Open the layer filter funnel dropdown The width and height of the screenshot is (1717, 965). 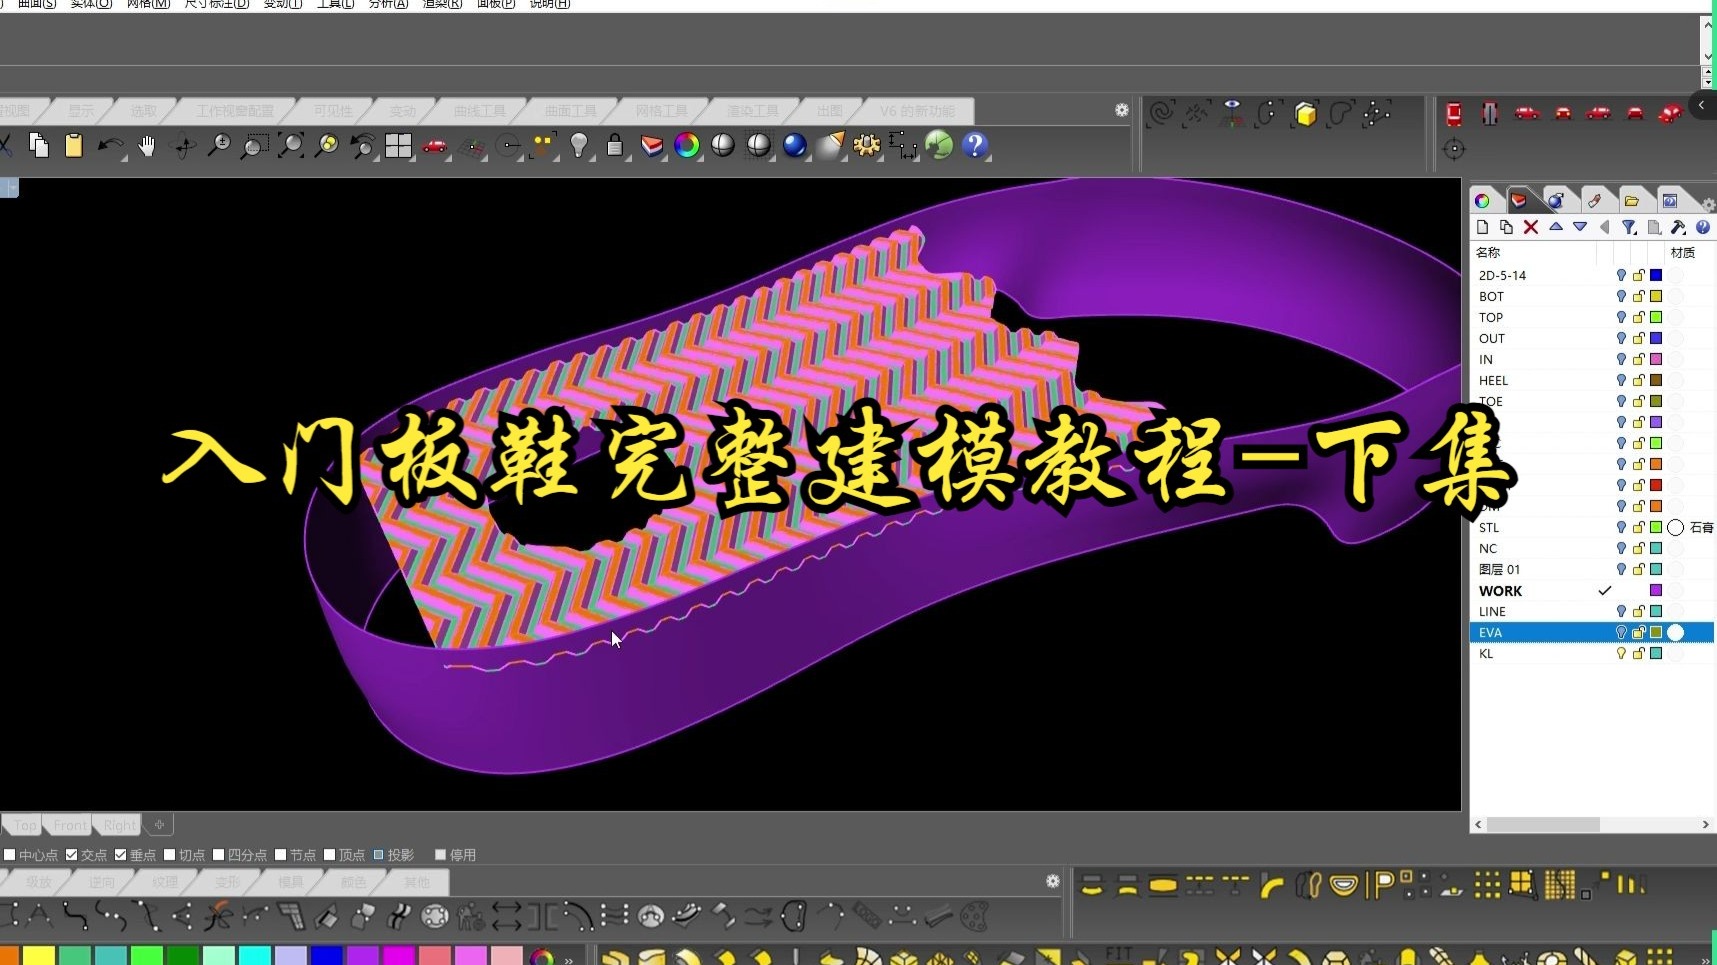coord(1629,227)
